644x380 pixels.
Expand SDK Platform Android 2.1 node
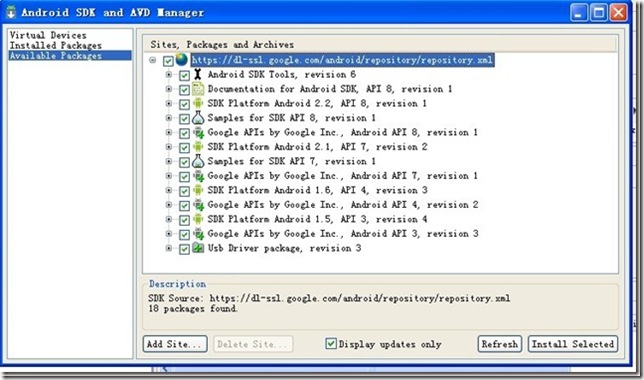[x=169, y=147]
